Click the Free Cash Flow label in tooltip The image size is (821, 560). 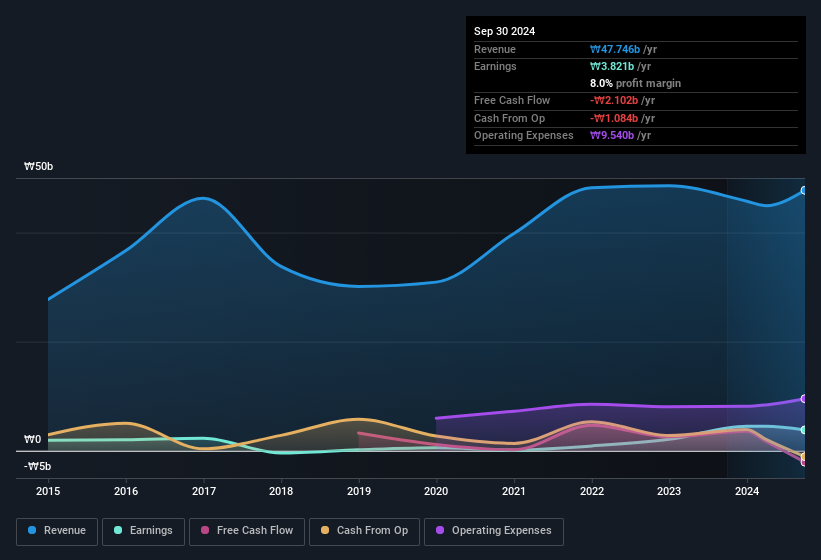click(x=512, y=100)
